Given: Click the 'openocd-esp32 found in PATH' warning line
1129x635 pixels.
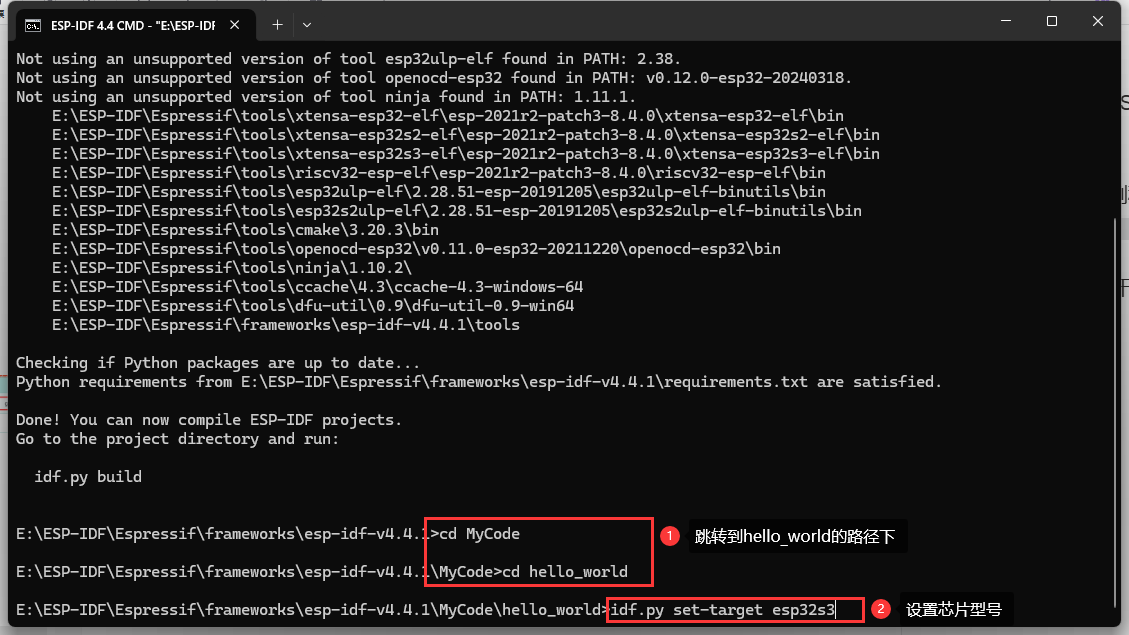Looking at the screenshot, I should [434, 78].
